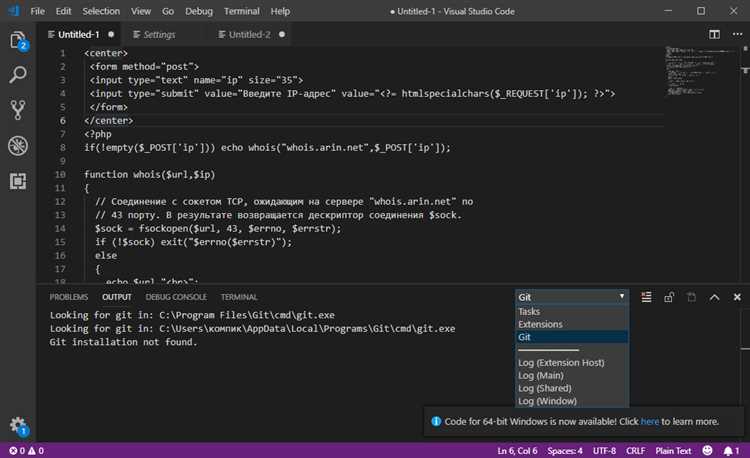Open the Search view icon
The height and width of the screenshot is (458, 750).
pos(17,75)
